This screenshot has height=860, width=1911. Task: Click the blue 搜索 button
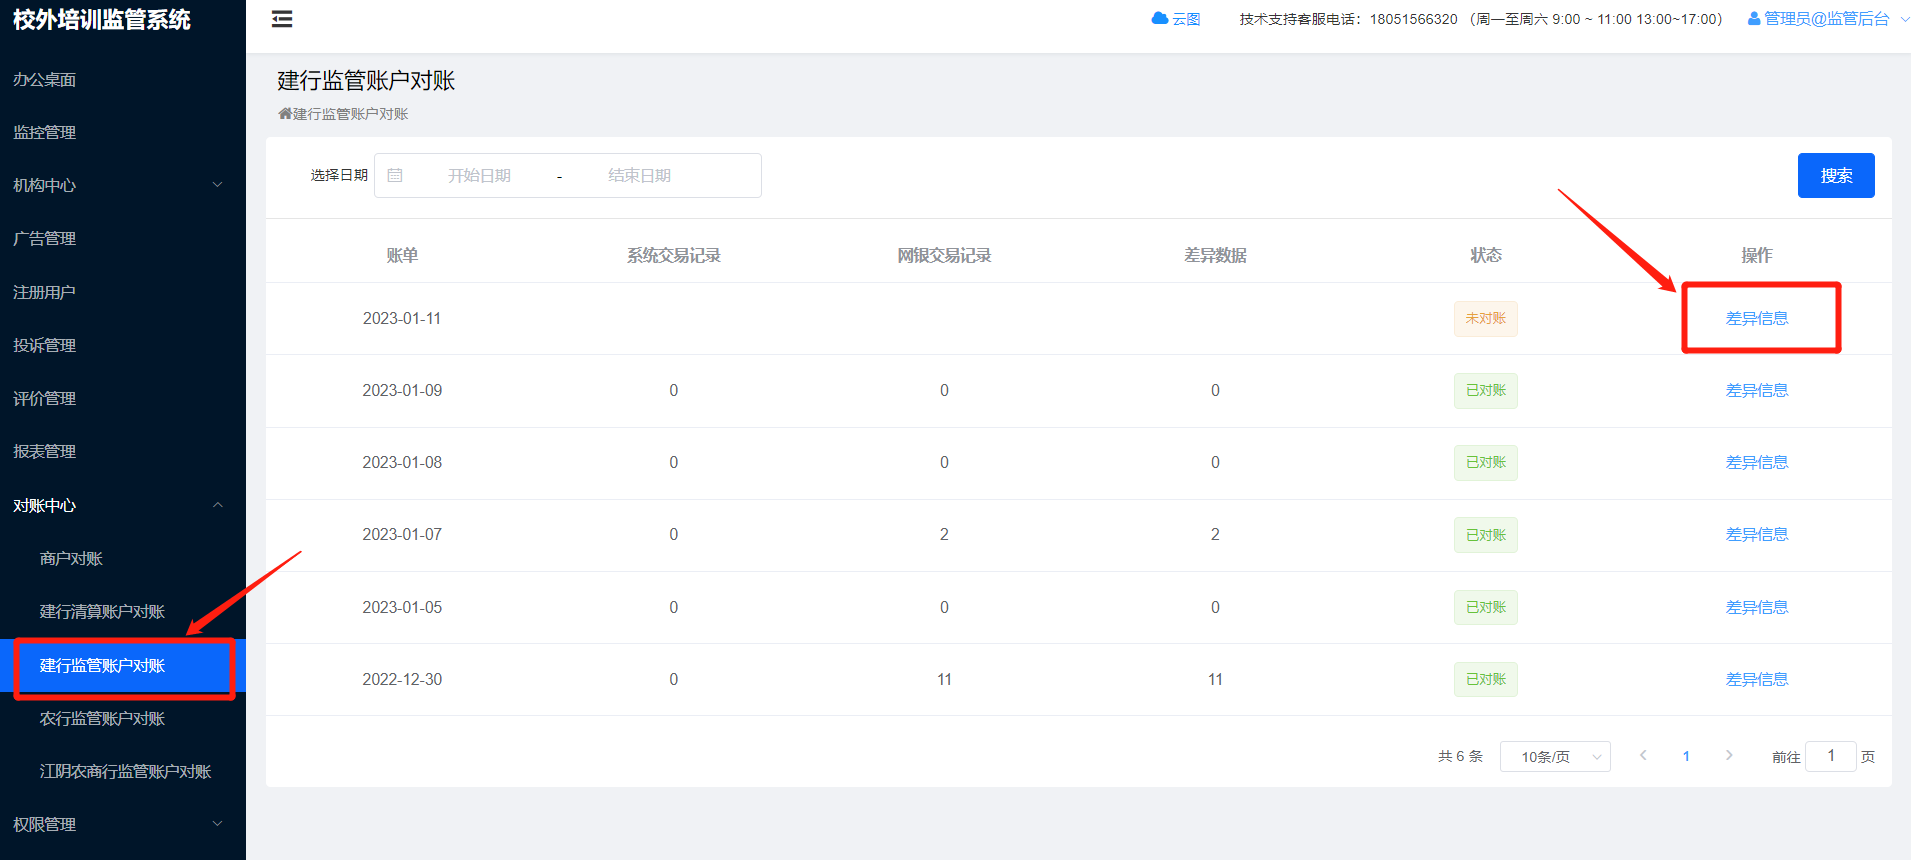coord(1835,176)
